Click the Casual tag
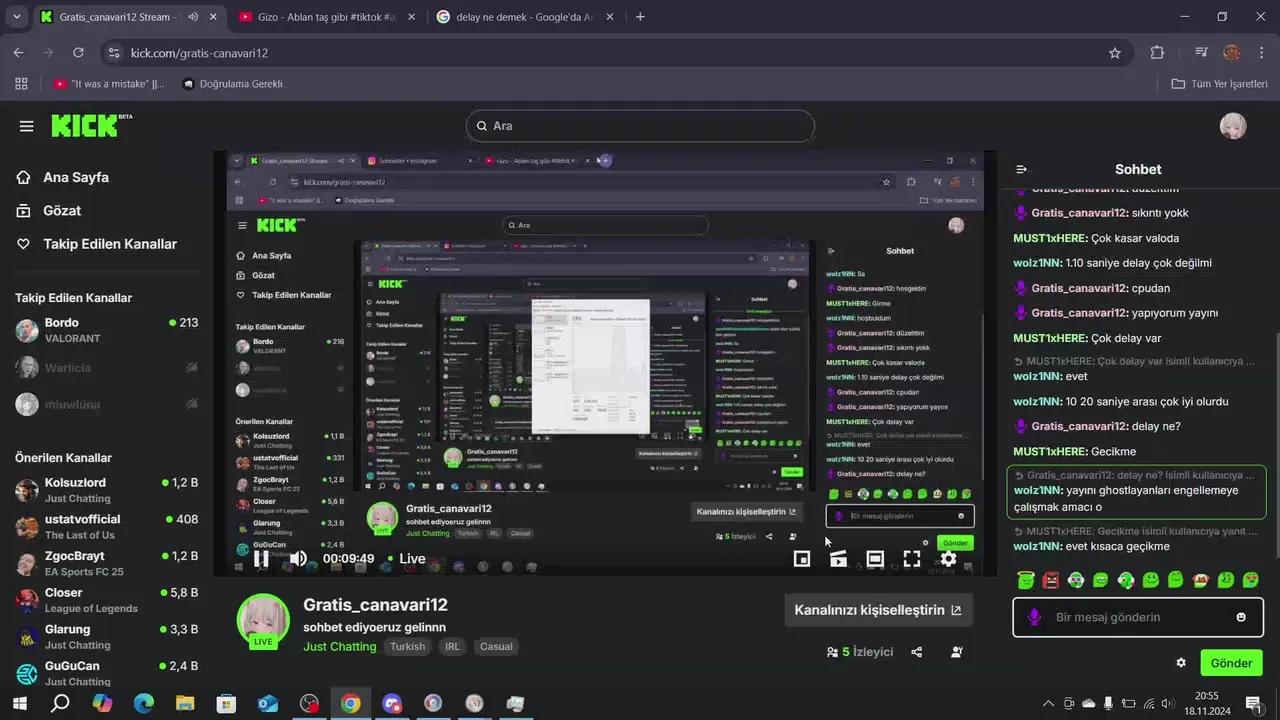The image size is (1280, 720). point(496,647)
